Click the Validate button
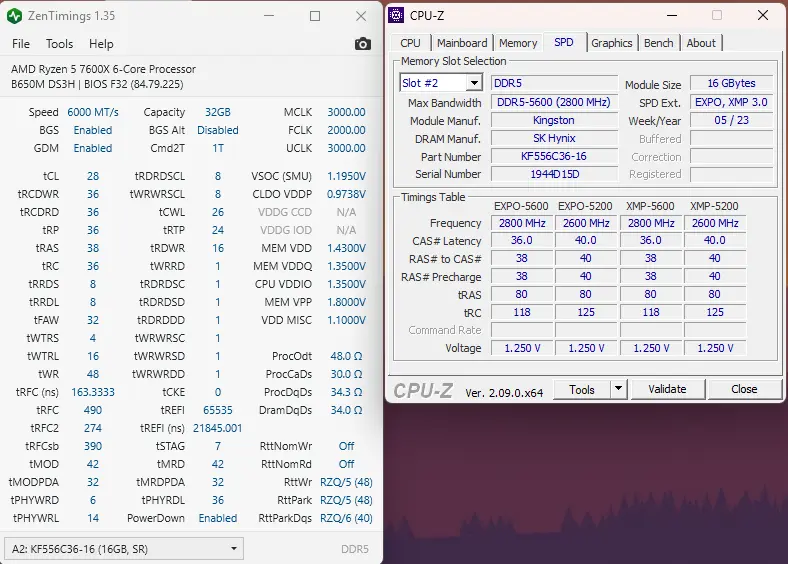Viewport: 788px width, 564px height. tap(667, 389)
